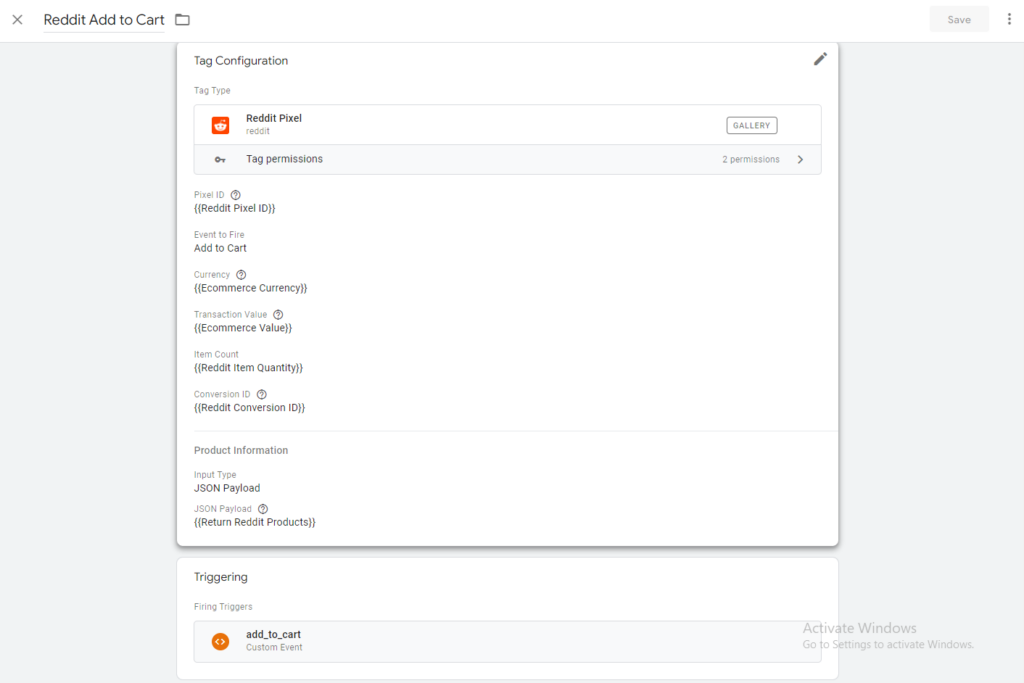Click the add_to_cart trigger's orange icon
This screenshot has height=683, width=1024.
220,641
